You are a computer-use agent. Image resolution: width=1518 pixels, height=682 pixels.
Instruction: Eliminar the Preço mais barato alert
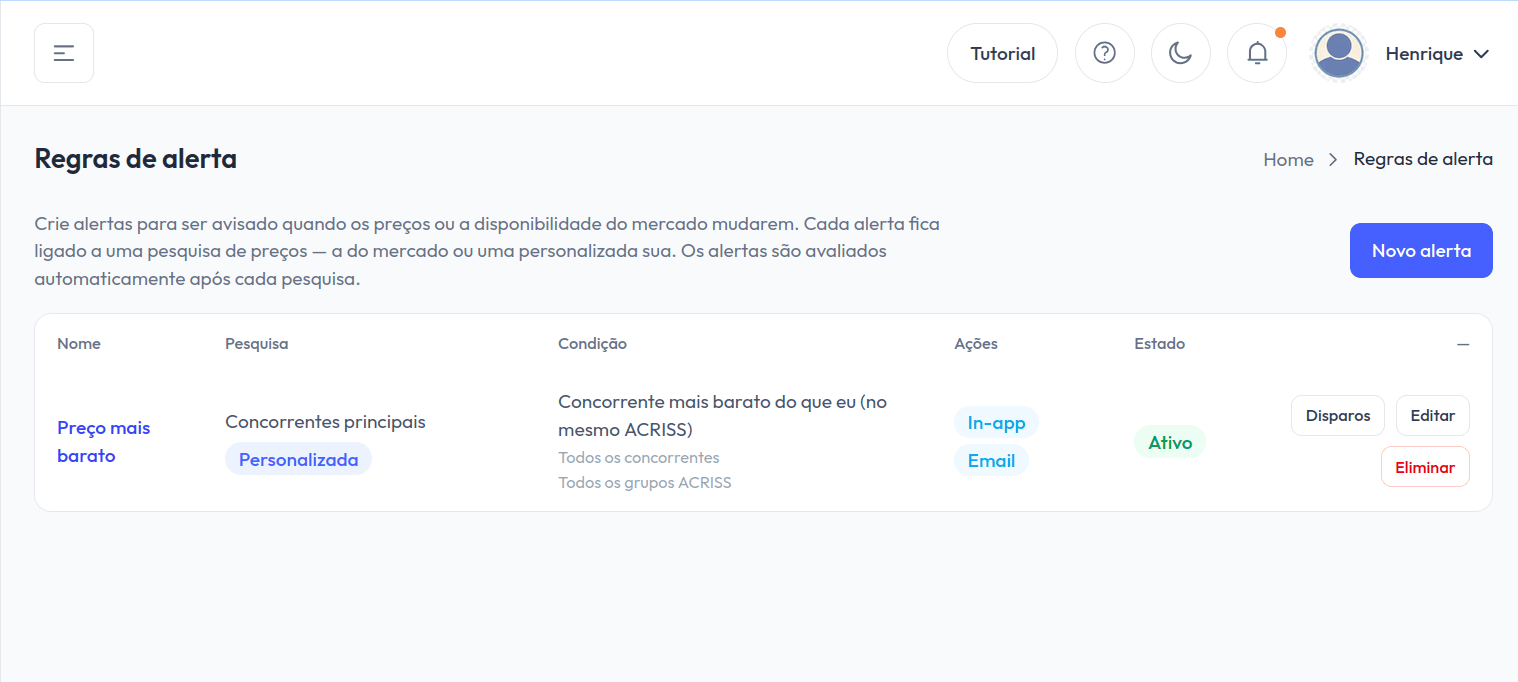tap(1425, 467)
